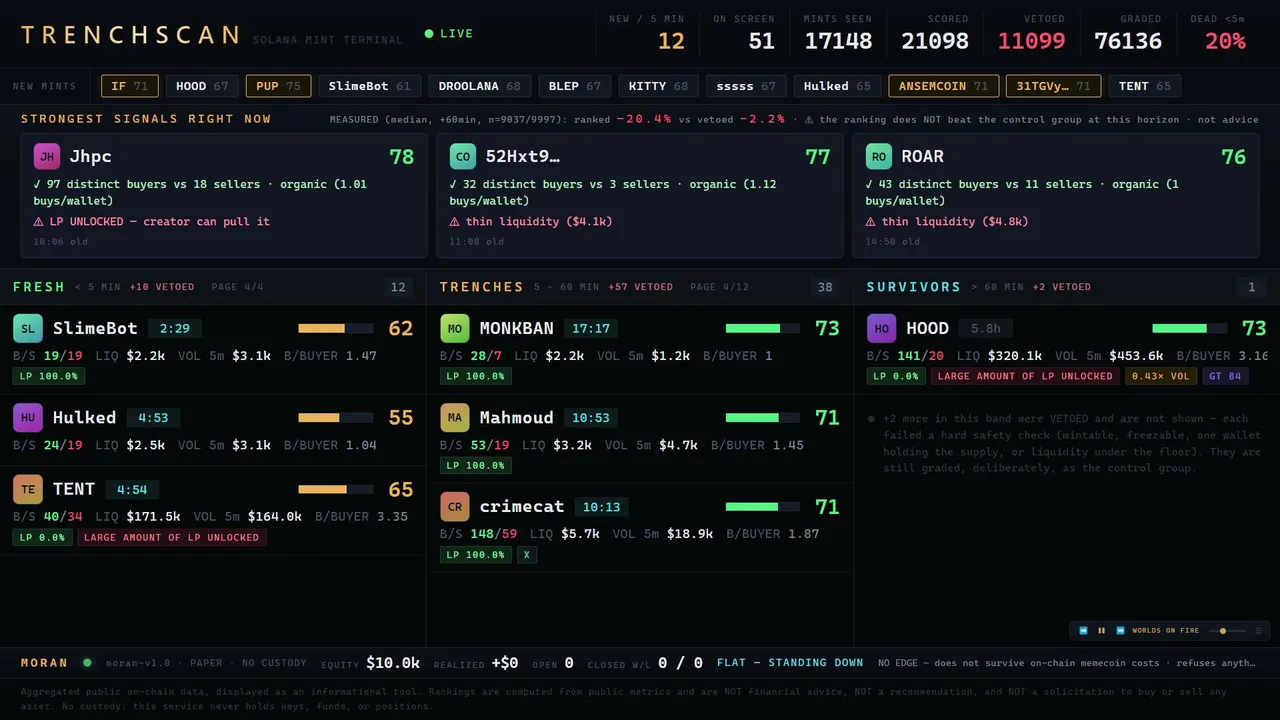The image size is (1280, 720).
Task: Click the GT 84 badge on HOOD
Action: tap(1225, 377)
